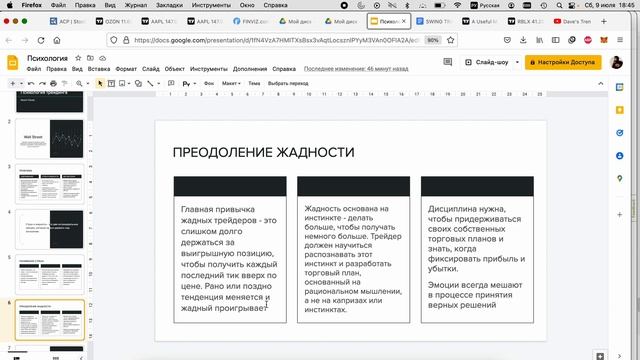This screenshot has height=360, width=640.
Task: Start the Слайд-шоу presentation
Action: [487, 62]
